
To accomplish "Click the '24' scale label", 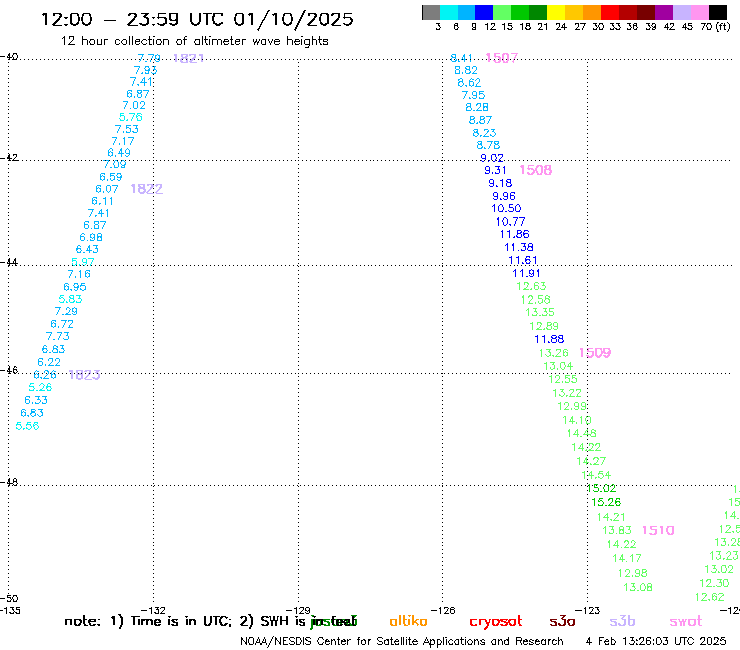I will [561, 26].
